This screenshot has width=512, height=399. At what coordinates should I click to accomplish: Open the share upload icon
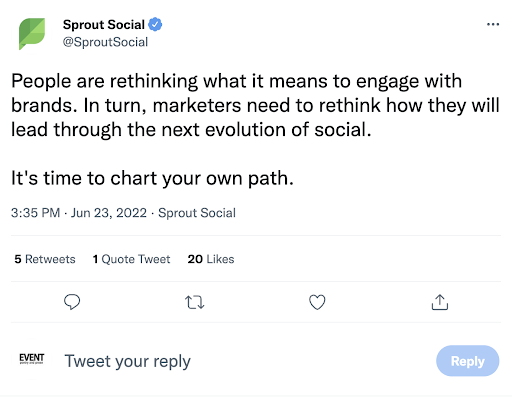[440, 302]
